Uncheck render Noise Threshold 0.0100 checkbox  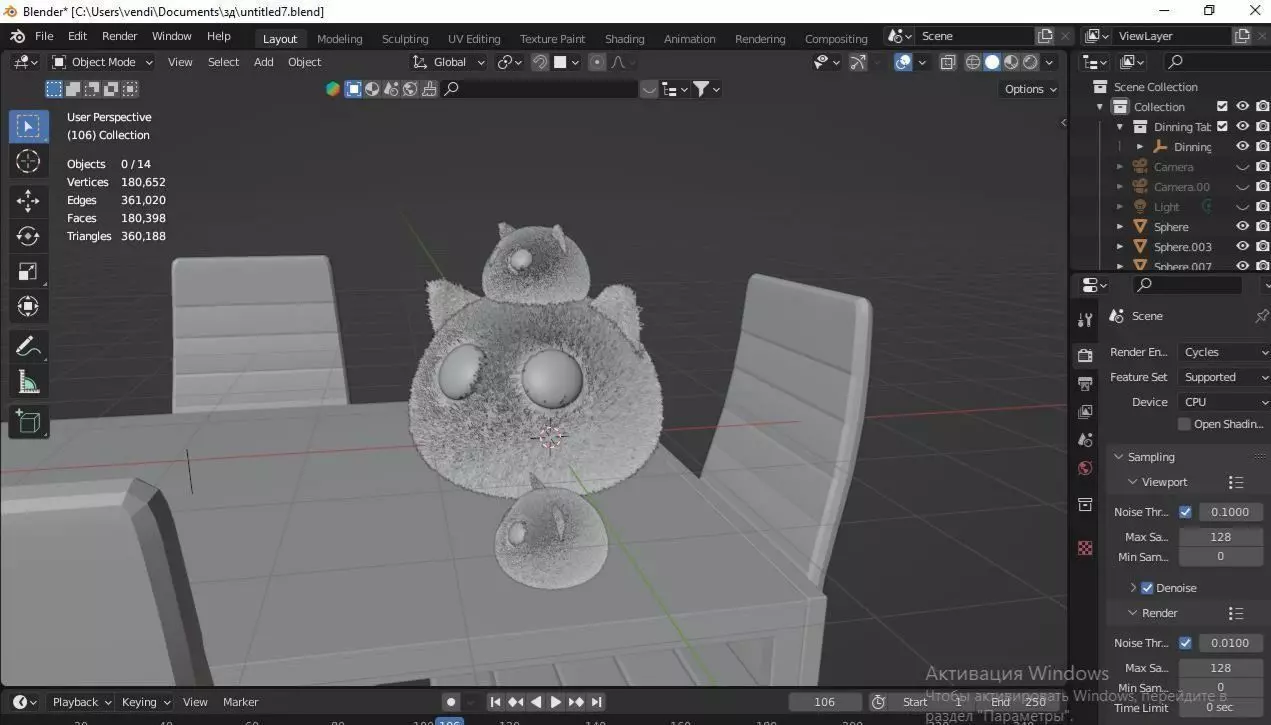(1185, 643)
